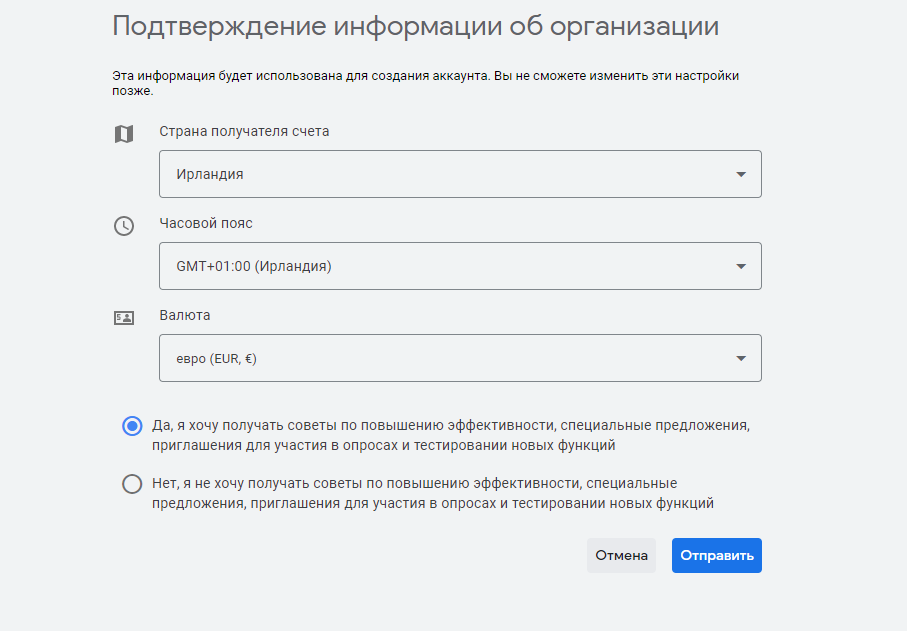The image size is (907, 631).
Task: Expand the arrow in the GMT+01:00 time zone dropdown
Action: pos(740,266)
